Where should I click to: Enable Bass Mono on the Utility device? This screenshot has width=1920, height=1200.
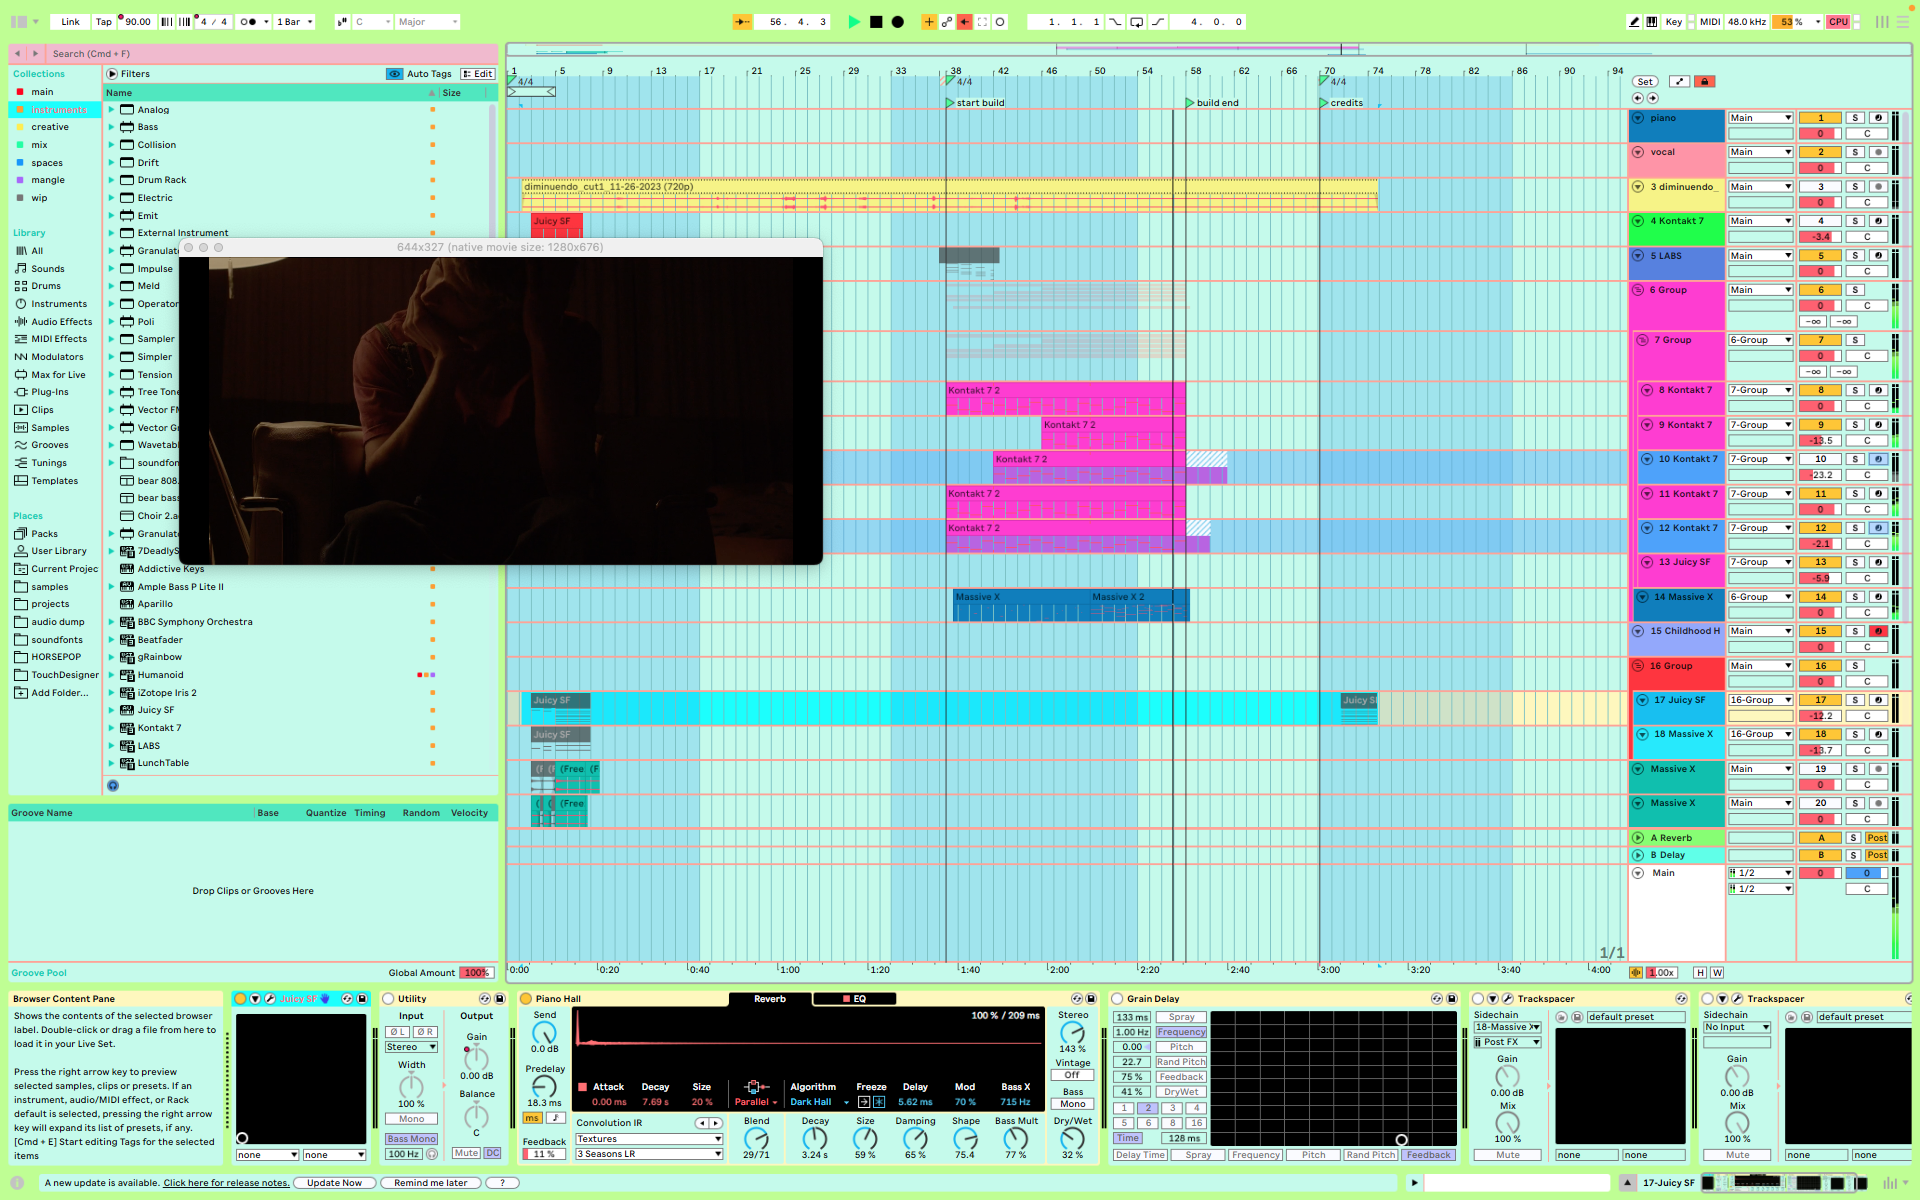(411, 1139)
